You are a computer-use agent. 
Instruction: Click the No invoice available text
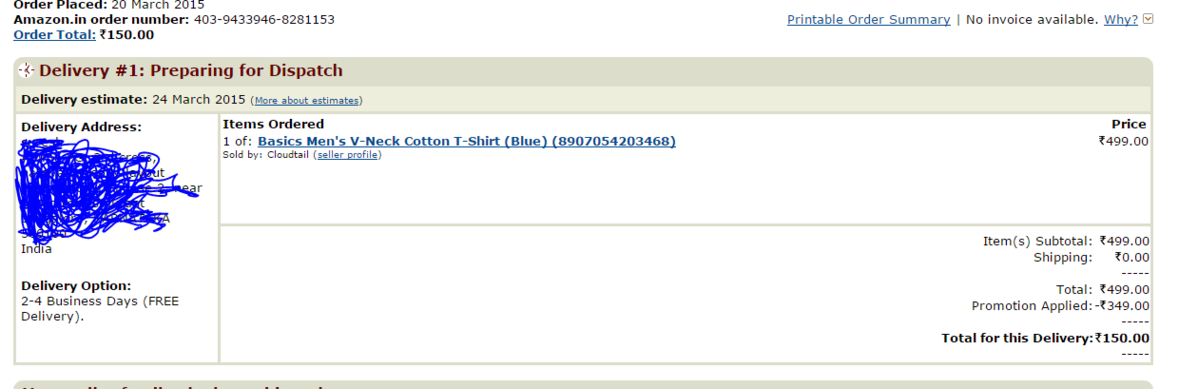pos(1032,20)
